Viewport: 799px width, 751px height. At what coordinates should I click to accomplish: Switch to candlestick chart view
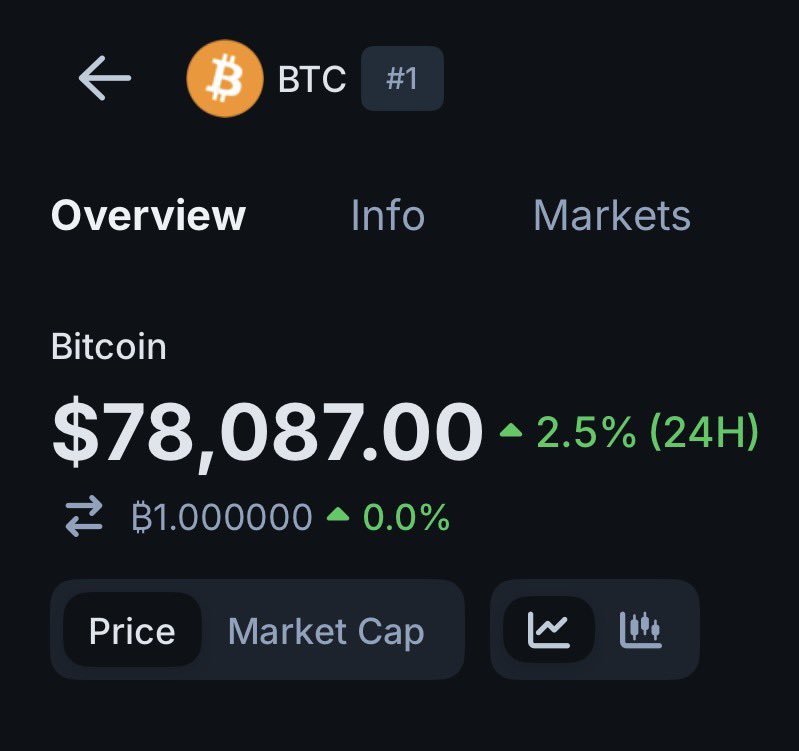click(641, 629)
